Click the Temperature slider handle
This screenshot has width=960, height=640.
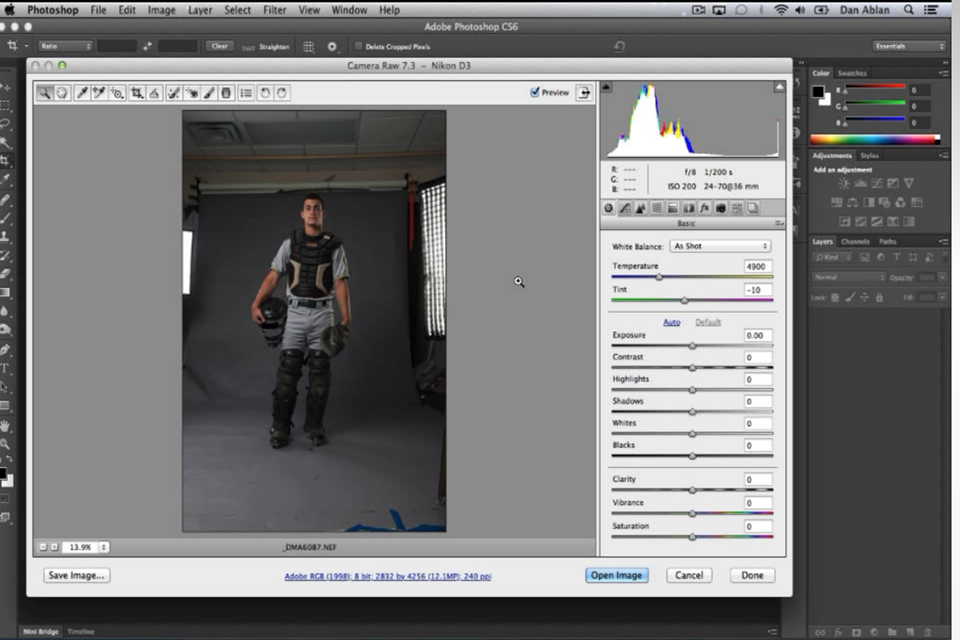[x=659, y=277]
